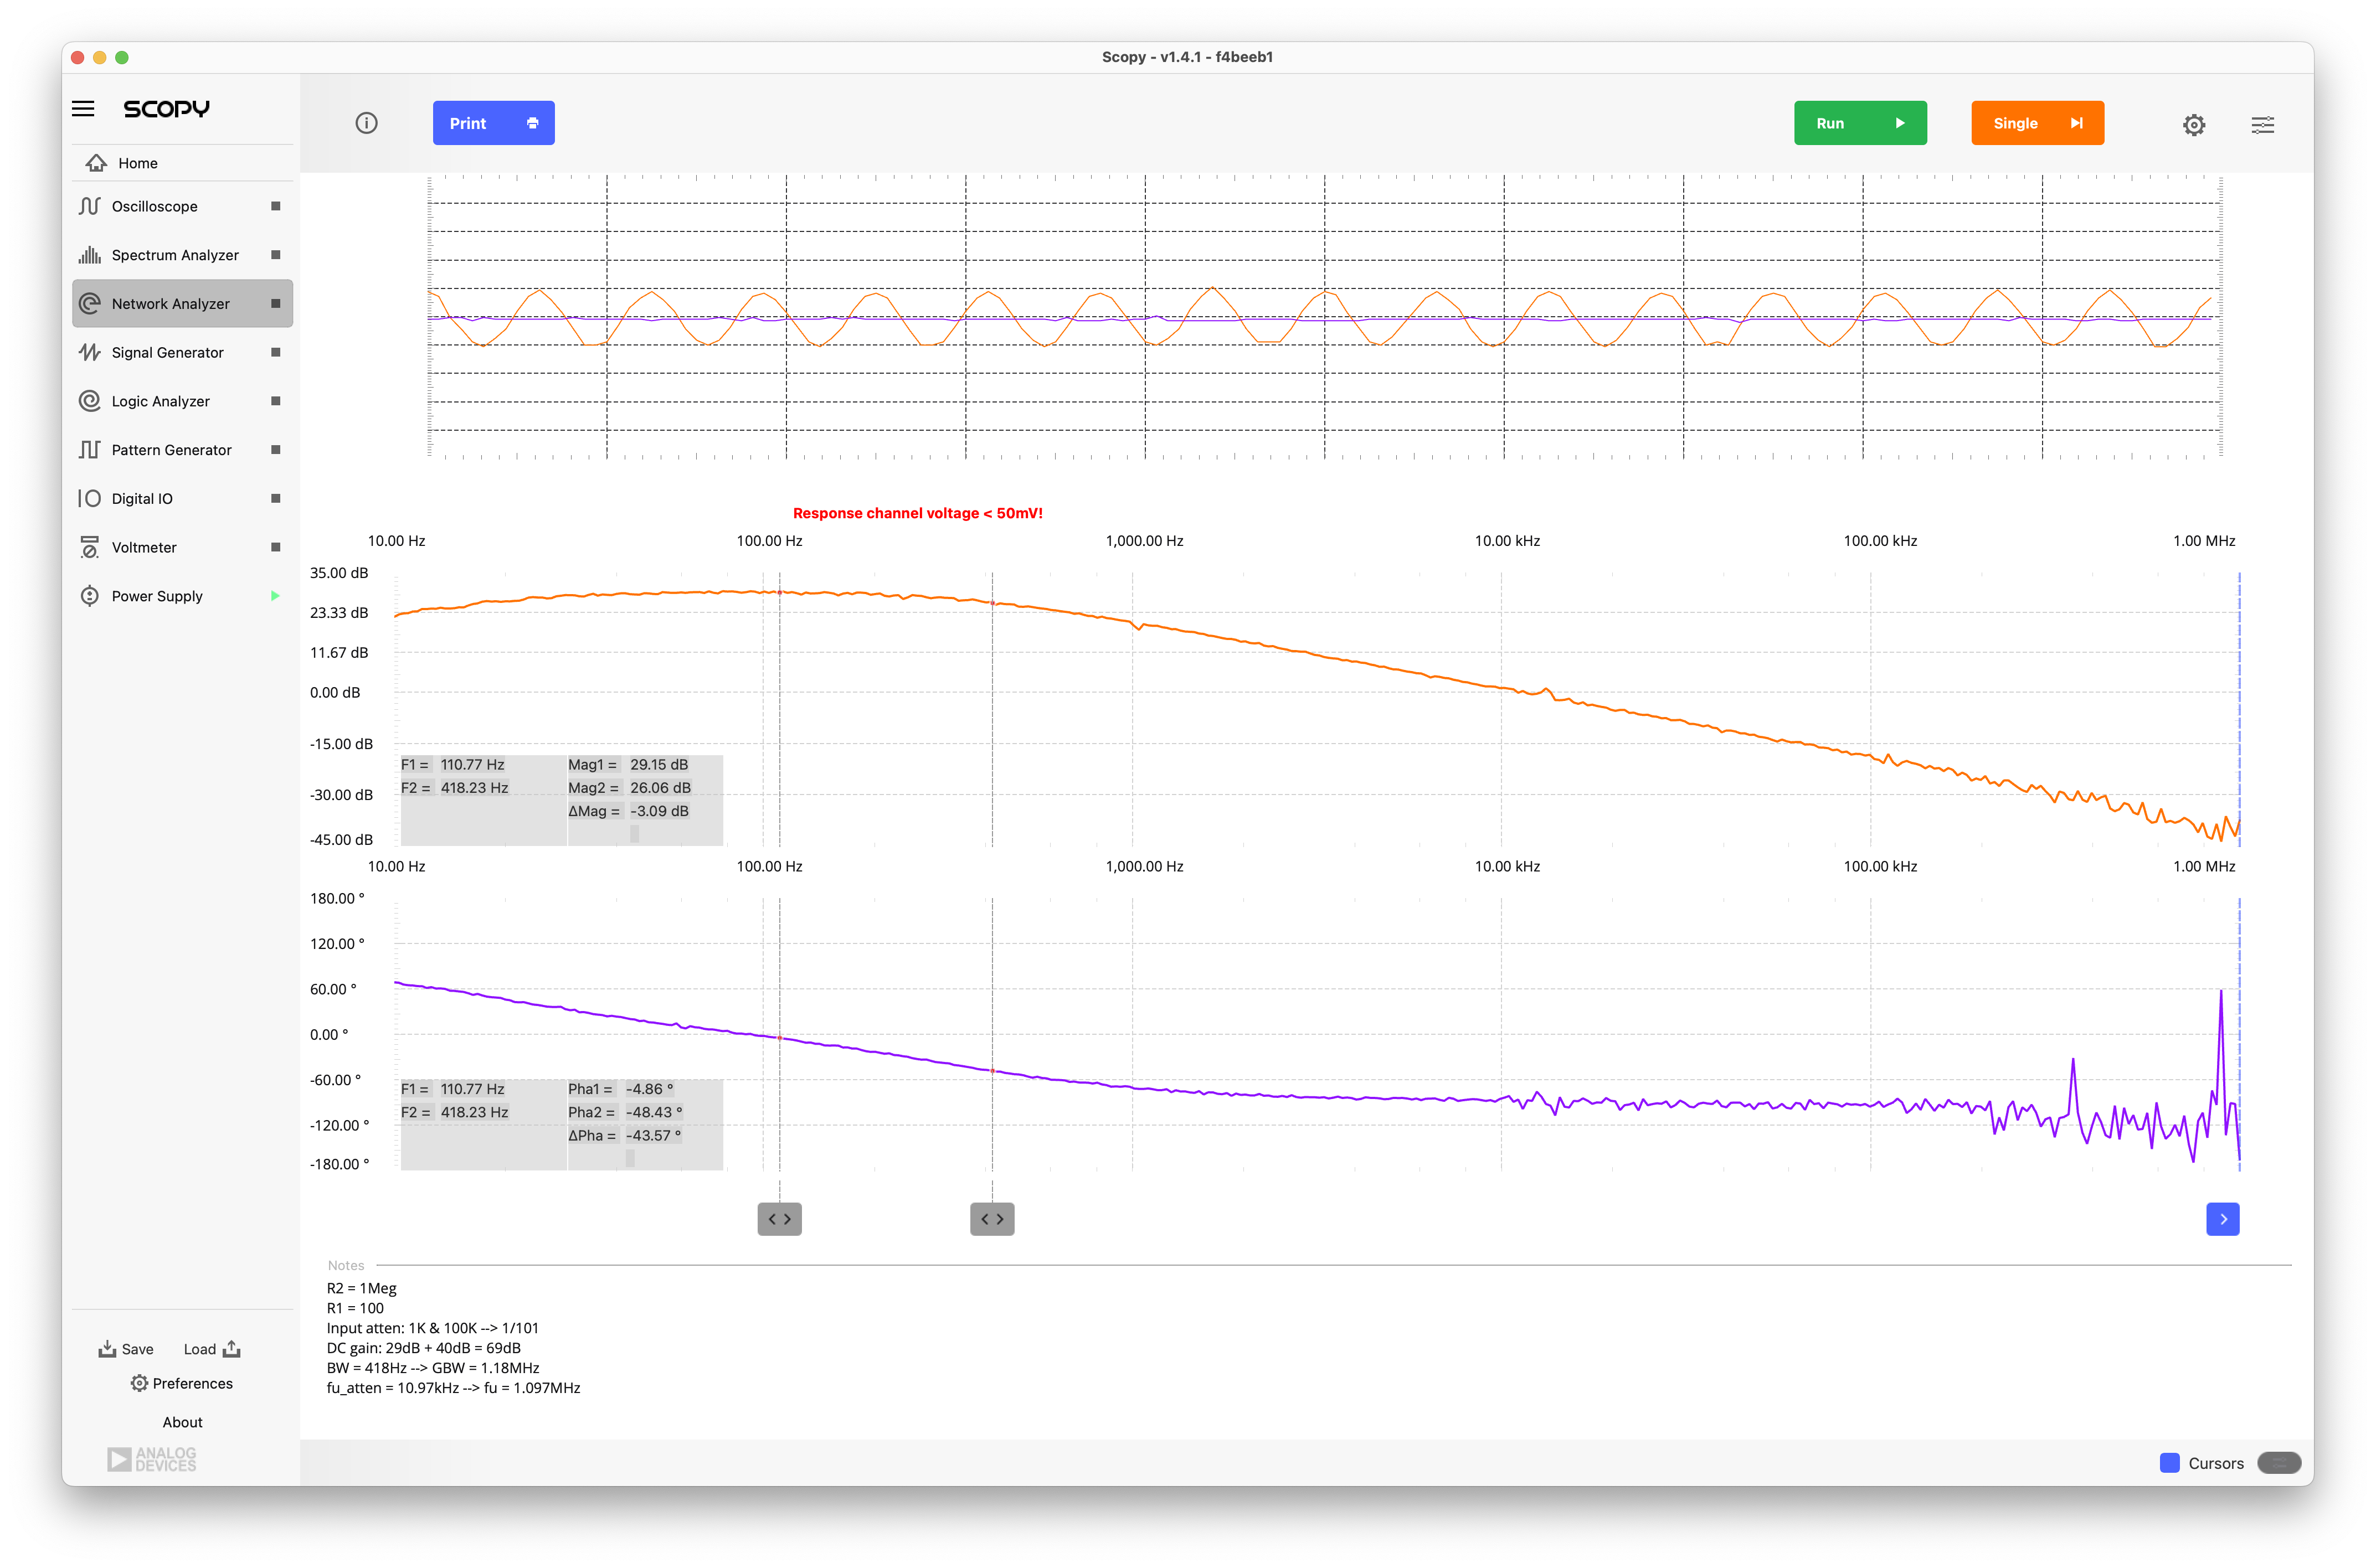The height and width of the screenshot is (1568, 2376).
Task: Click the red 'Response channel voltage < 50mV!' warning
Action: coord(917,513)
